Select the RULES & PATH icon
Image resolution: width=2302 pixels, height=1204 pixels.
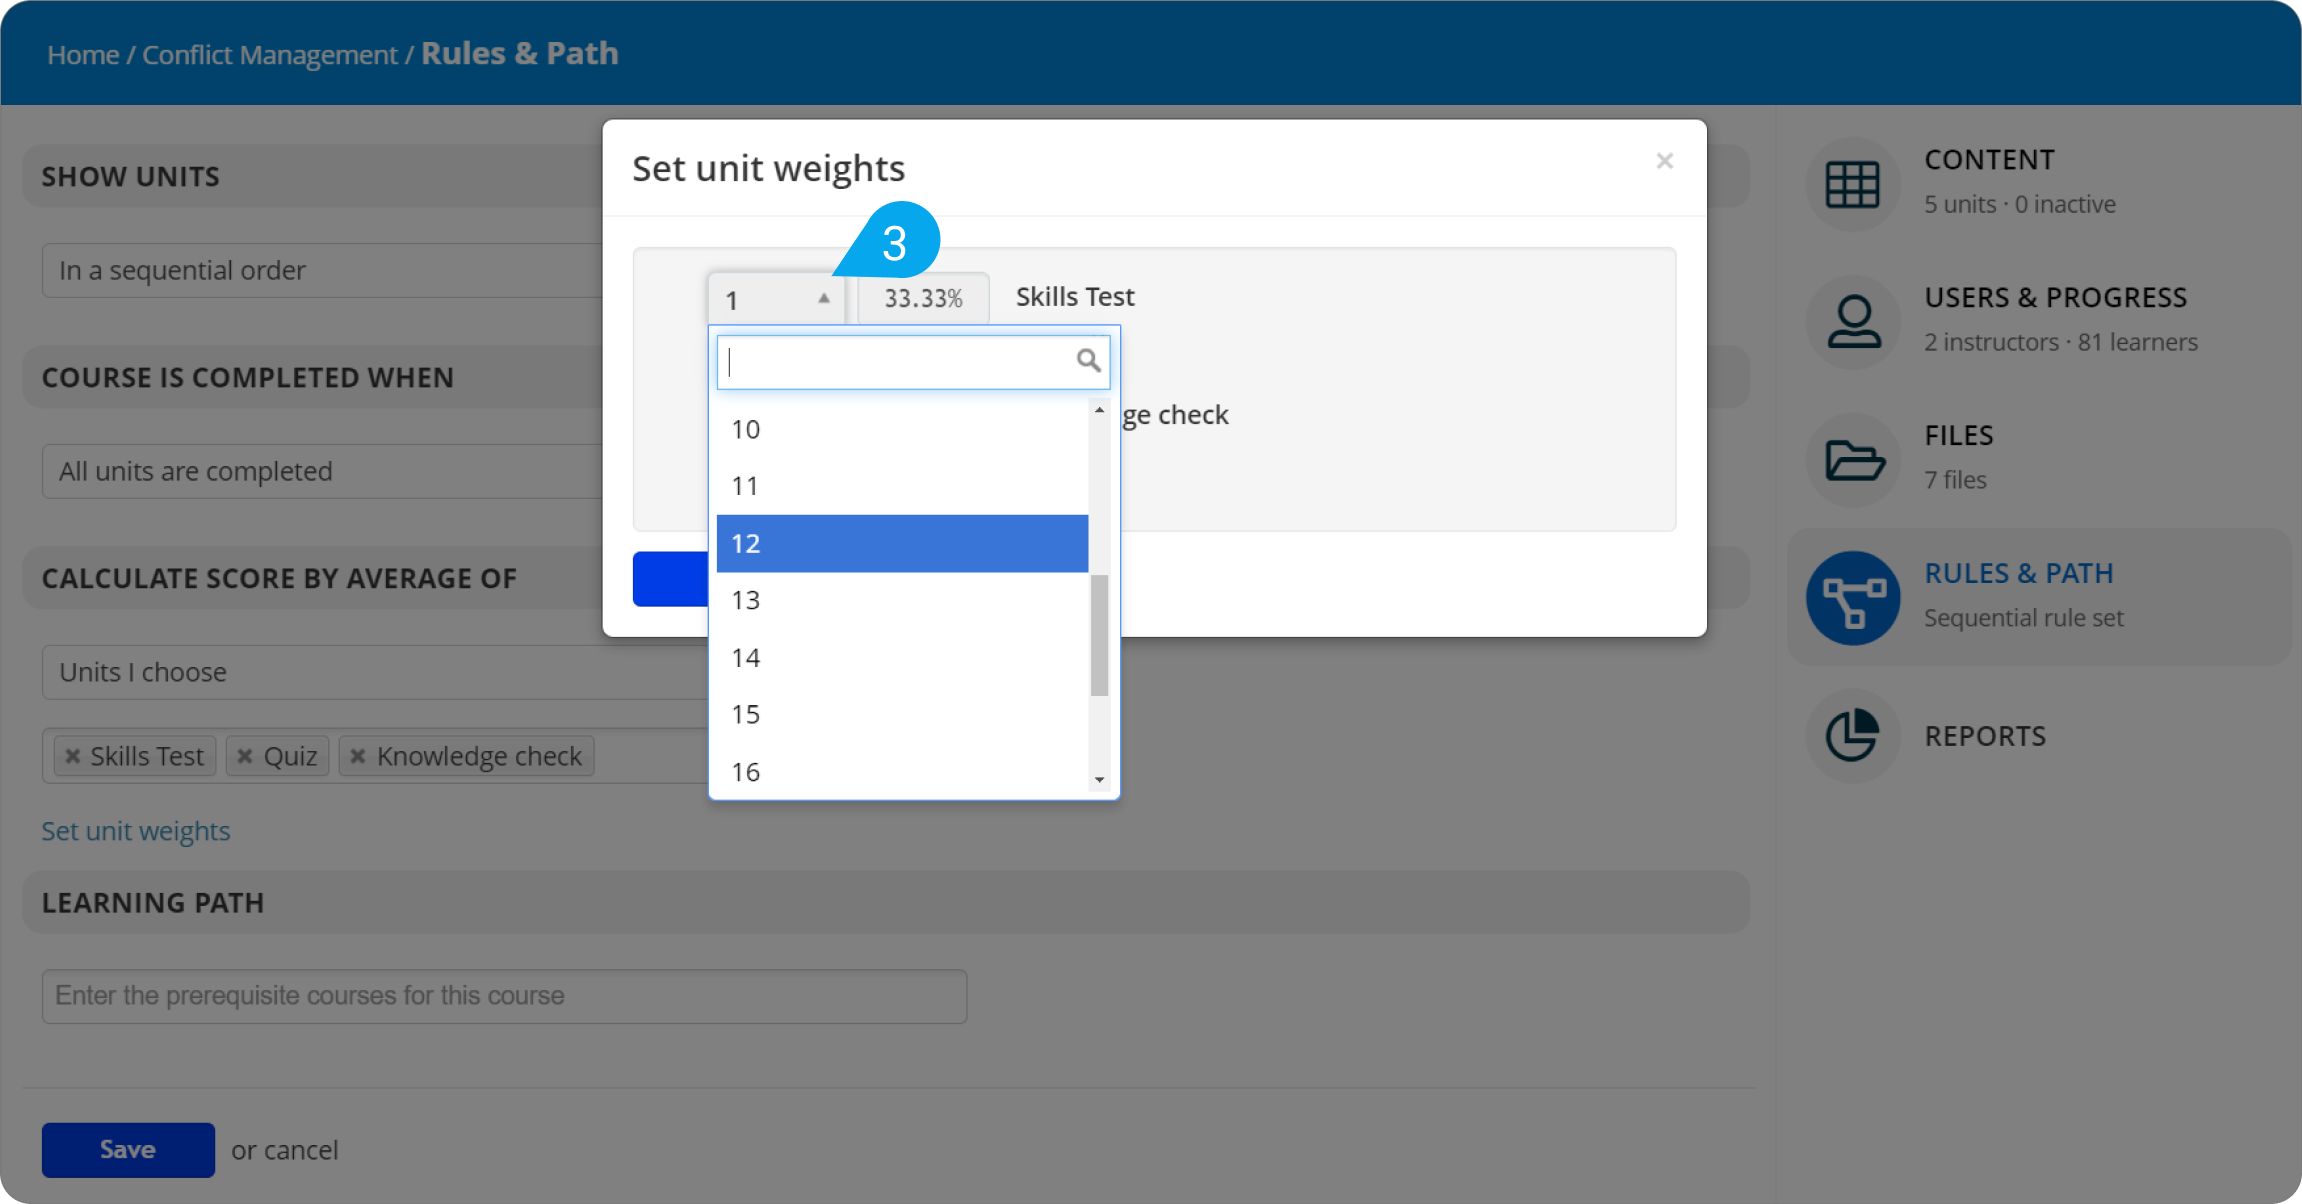click(x=1851, y=598)
